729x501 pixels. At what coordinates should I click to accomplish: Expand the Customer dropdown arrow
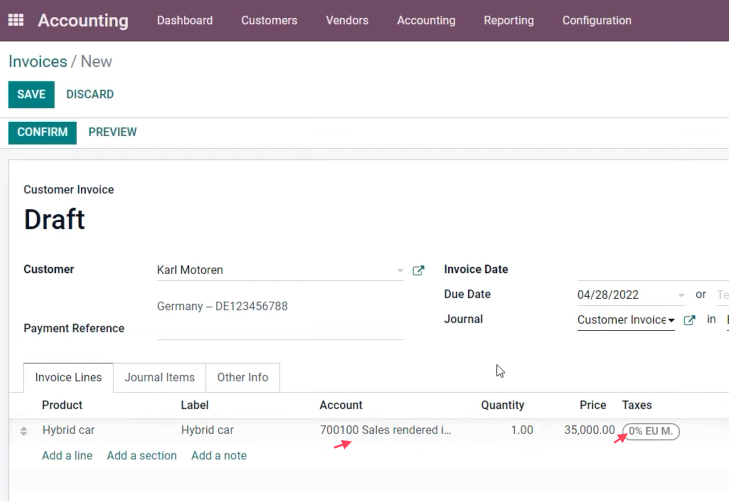pyautogui.click(x=400, y=270)
